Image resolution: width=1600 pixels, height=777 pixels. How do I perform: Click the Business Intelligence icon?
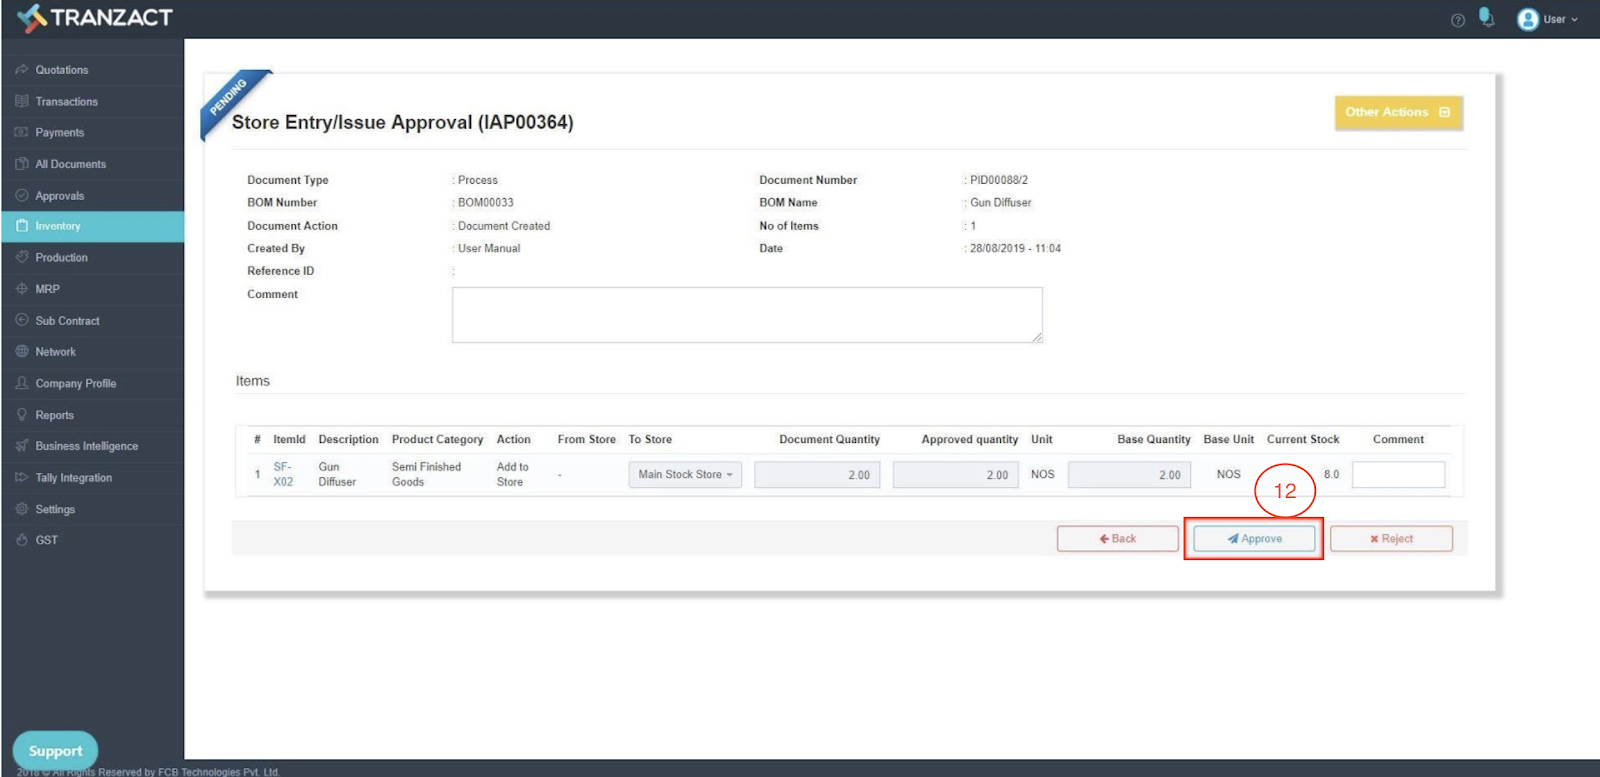pos(22,446)
